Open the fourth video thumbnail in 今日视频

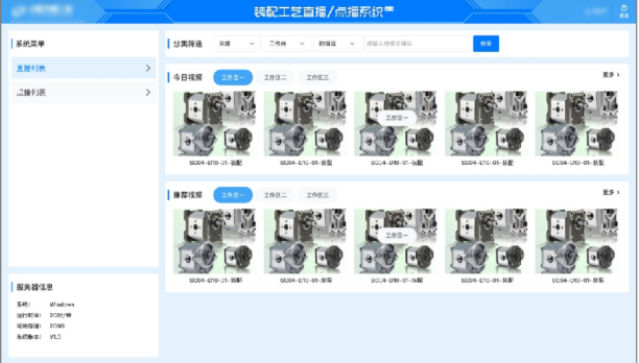[x=486, y=123]
